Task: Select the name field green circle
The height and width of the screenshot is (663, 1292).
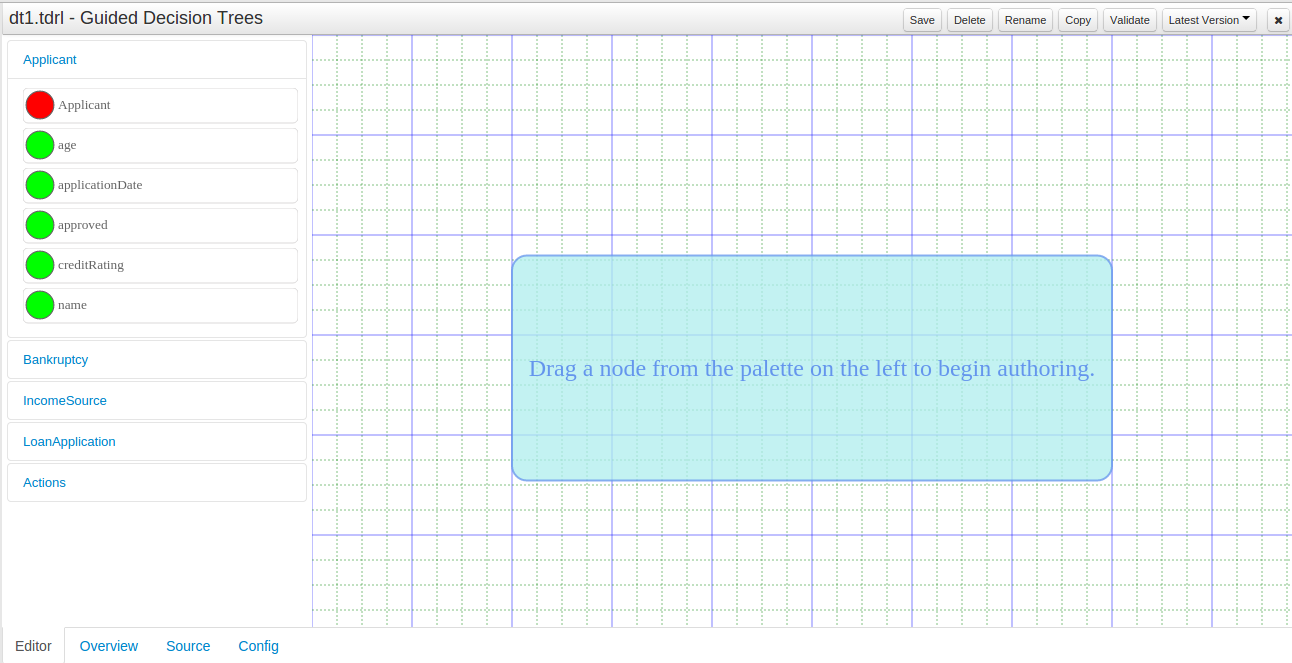Action: coord(40,305)
